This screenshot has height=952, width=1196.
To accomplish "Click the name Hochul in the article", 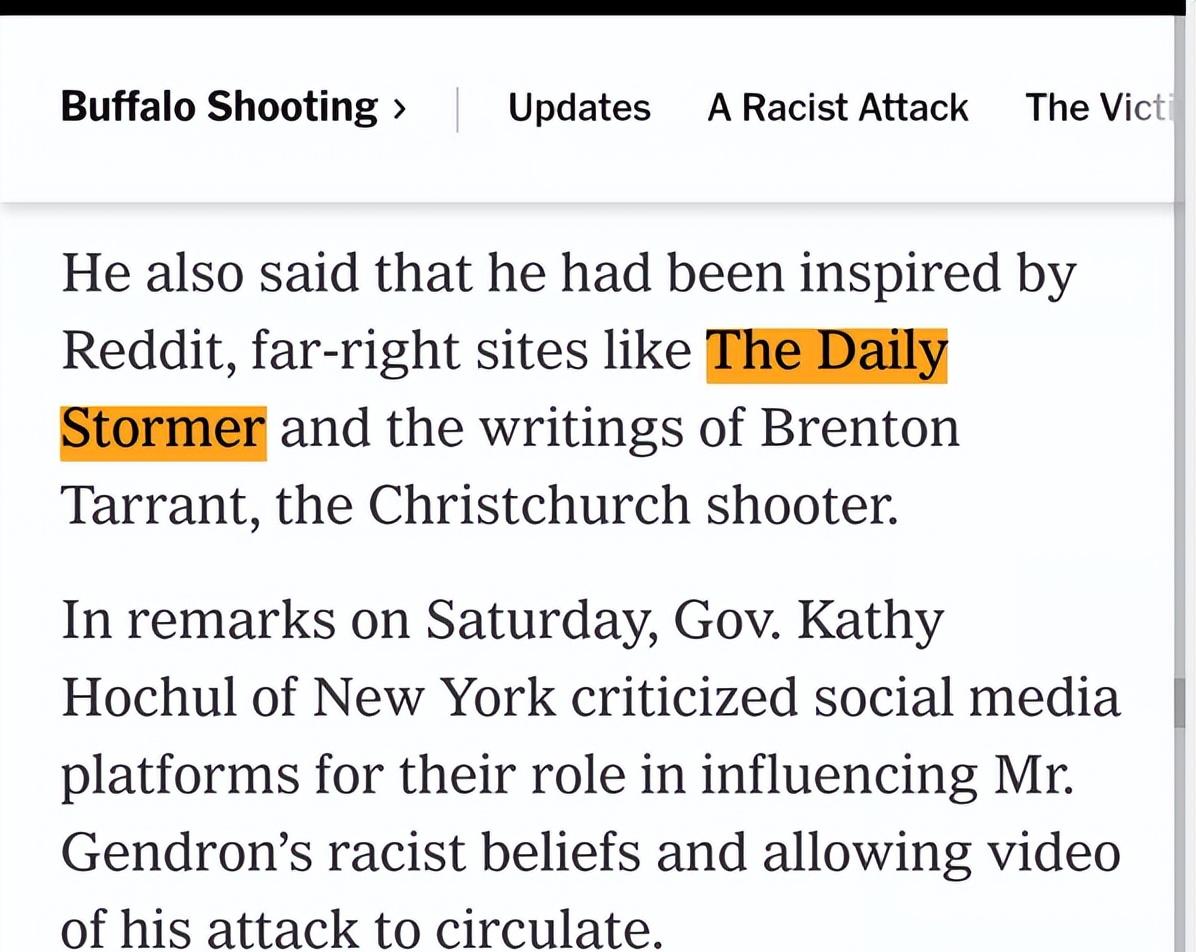I will pos(149,697).
